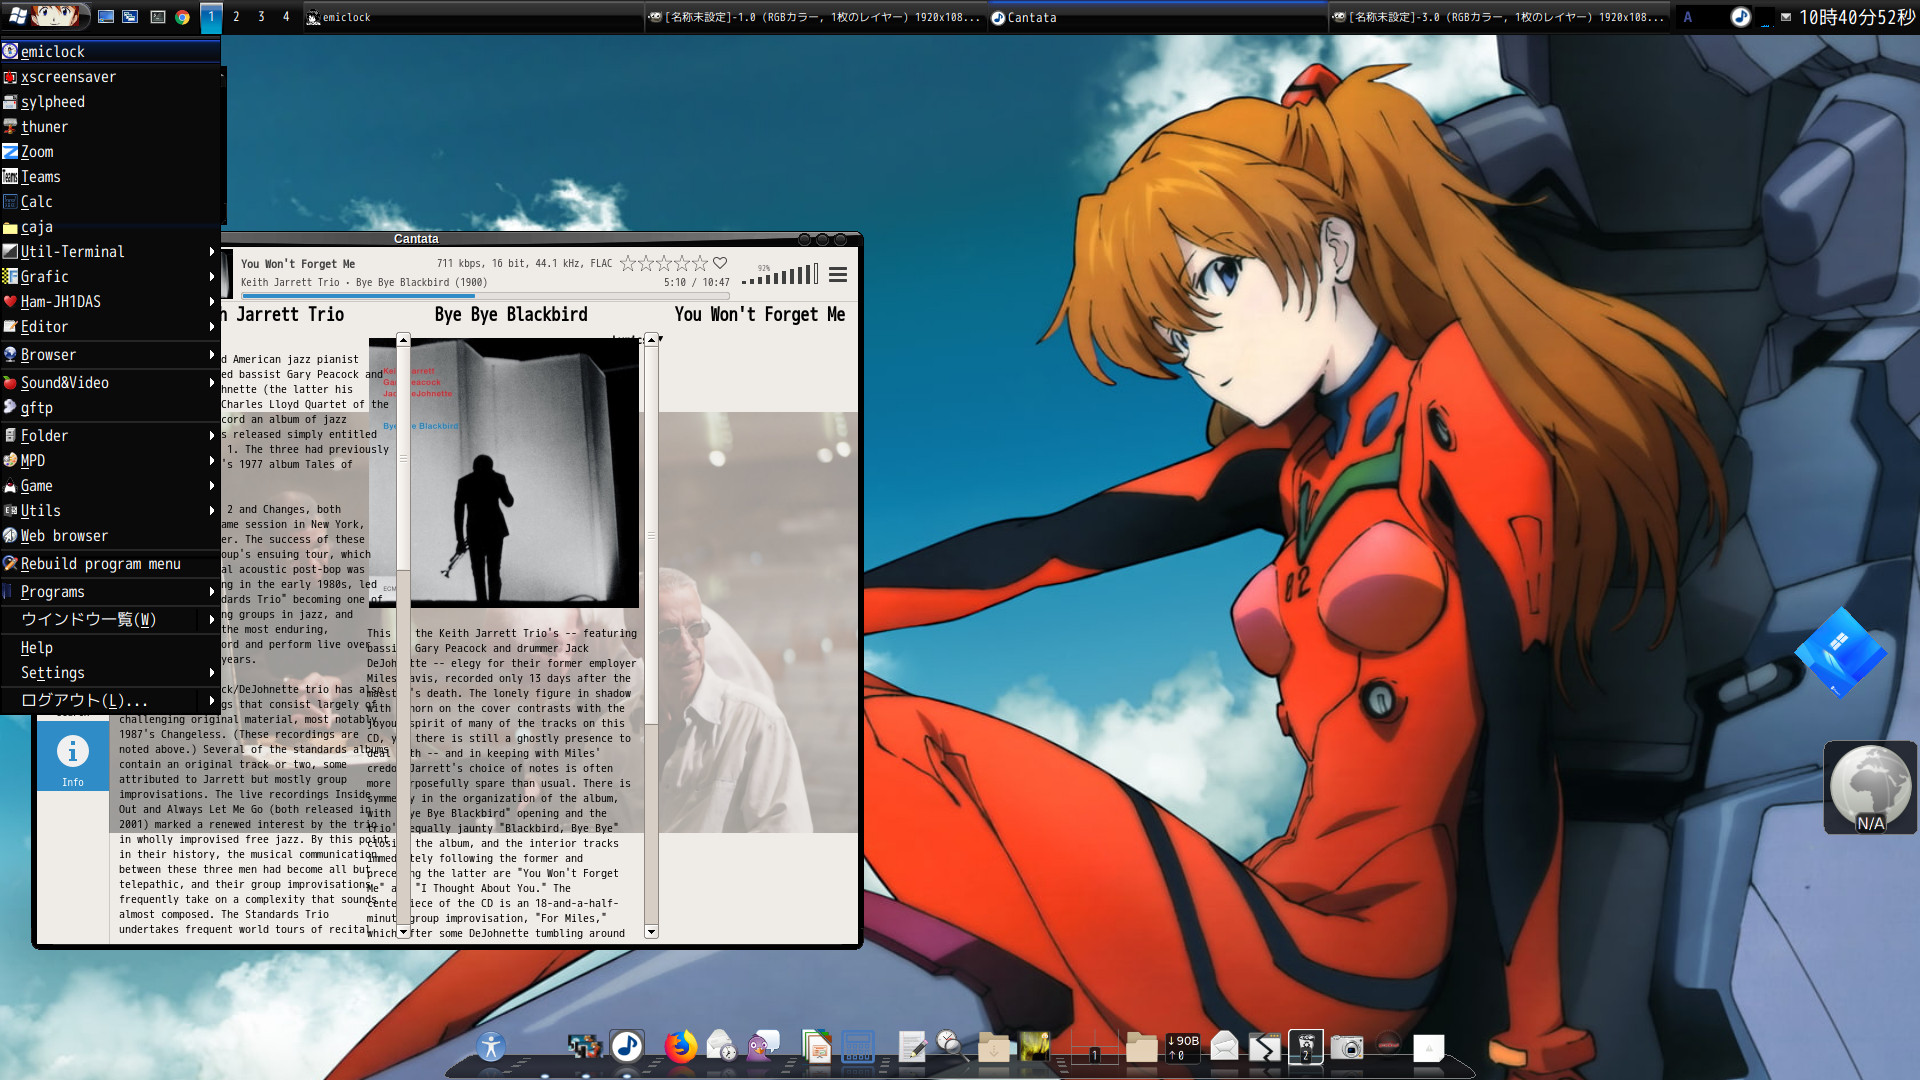The image size is (1920, 1080).
Task: Toggle the favorite heart on the current track
Action: coord(719,263)
